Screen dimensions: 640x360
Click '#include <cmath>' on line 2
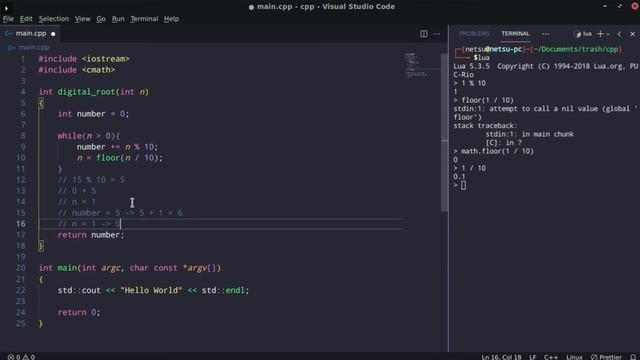pos(77,70)
